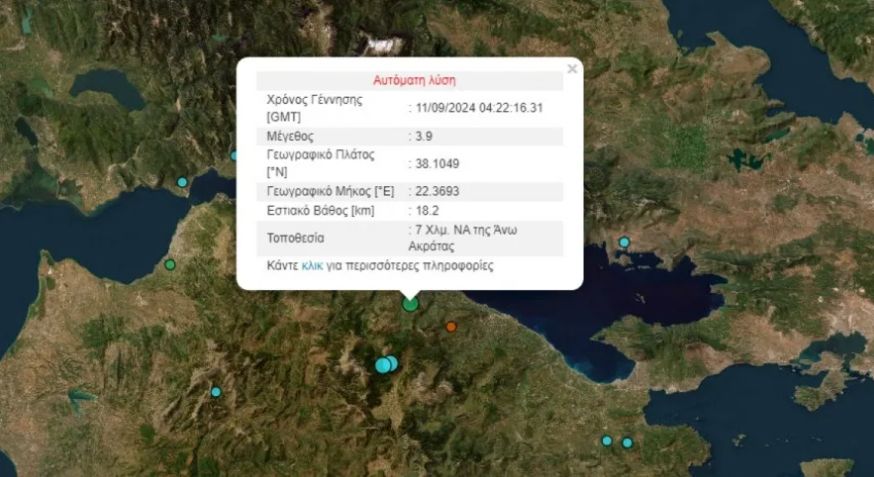Select the left cyan marker of the southeastern pair
The image size is (874, 477).
[x=606, y=441]
